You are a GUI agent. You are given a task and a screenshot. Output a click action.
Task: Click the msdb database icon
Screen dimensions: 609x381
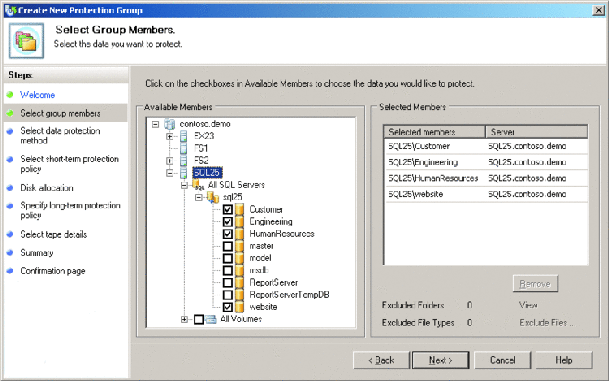pyautogui.click(x=240, y=270)
